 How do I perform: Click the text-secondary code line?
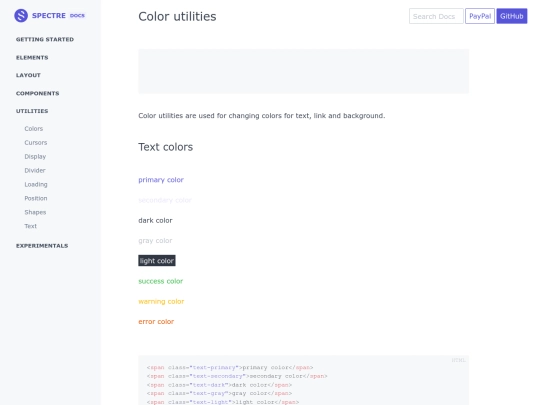(x=237, y=376)
